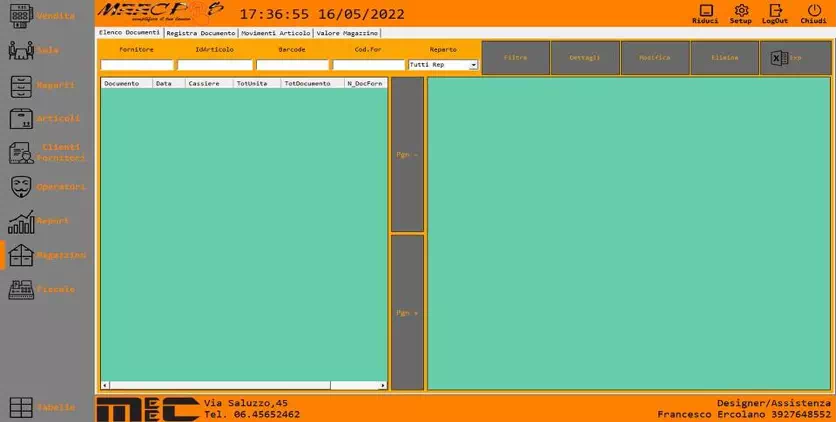
Task: Sort by Data column header
Action: [169, 84]
